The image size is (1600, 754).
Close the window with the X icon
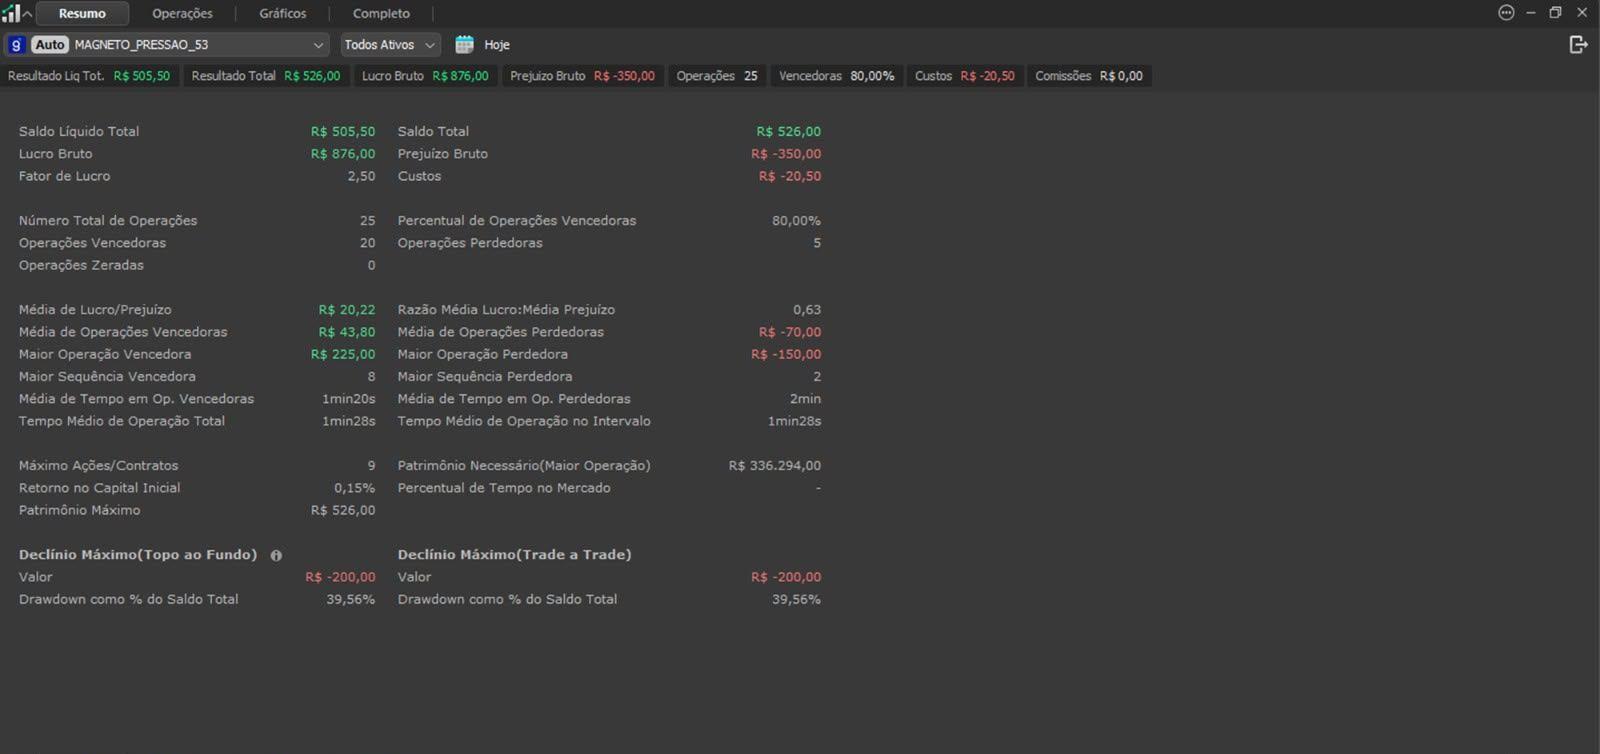coord(1582,13)
